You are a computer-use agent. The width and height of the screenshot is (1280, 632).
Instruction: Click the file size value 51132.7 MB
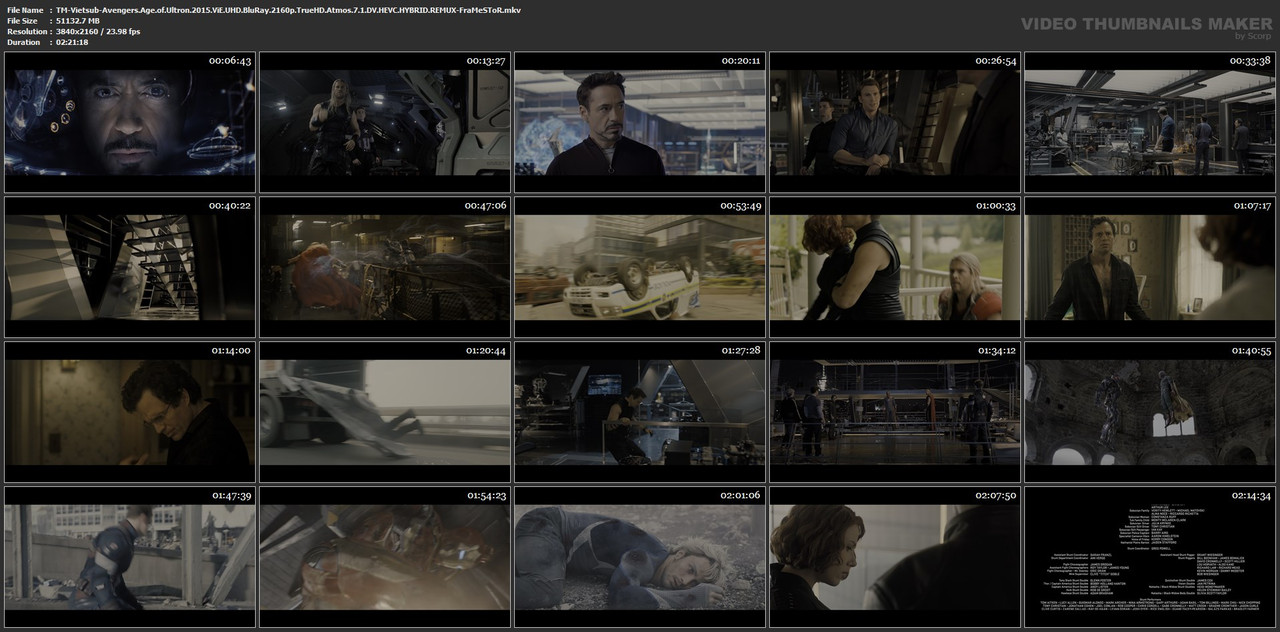78,21
